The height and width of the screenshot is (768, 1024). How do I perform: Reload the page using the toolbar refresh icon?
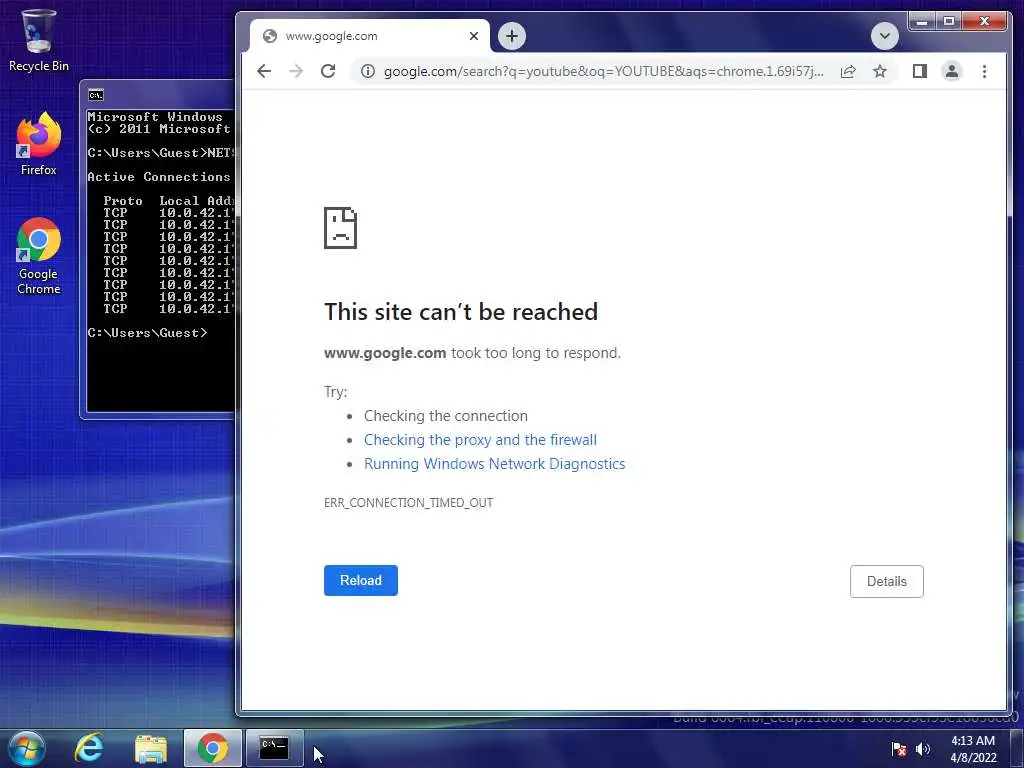[x=328, y=71]
